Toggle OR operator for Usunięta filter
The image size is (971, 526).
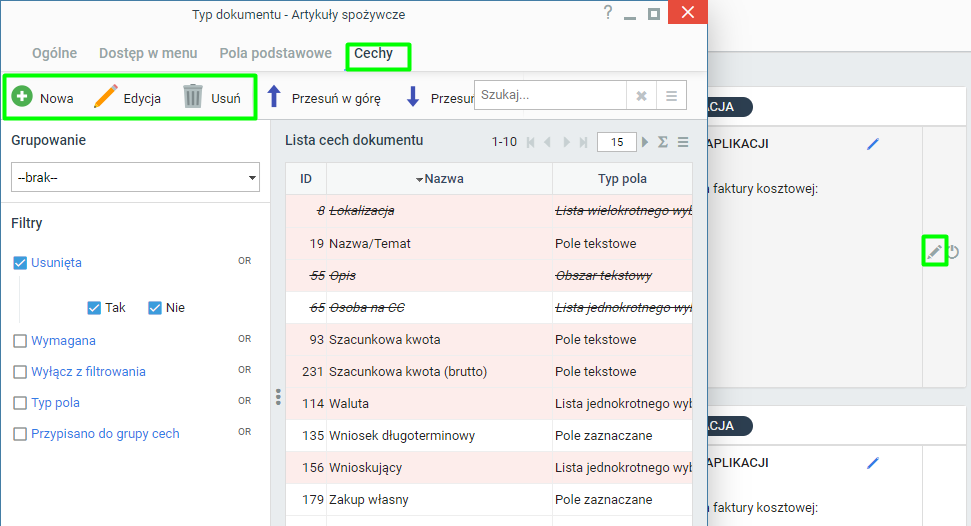click(x=245, y=261)
